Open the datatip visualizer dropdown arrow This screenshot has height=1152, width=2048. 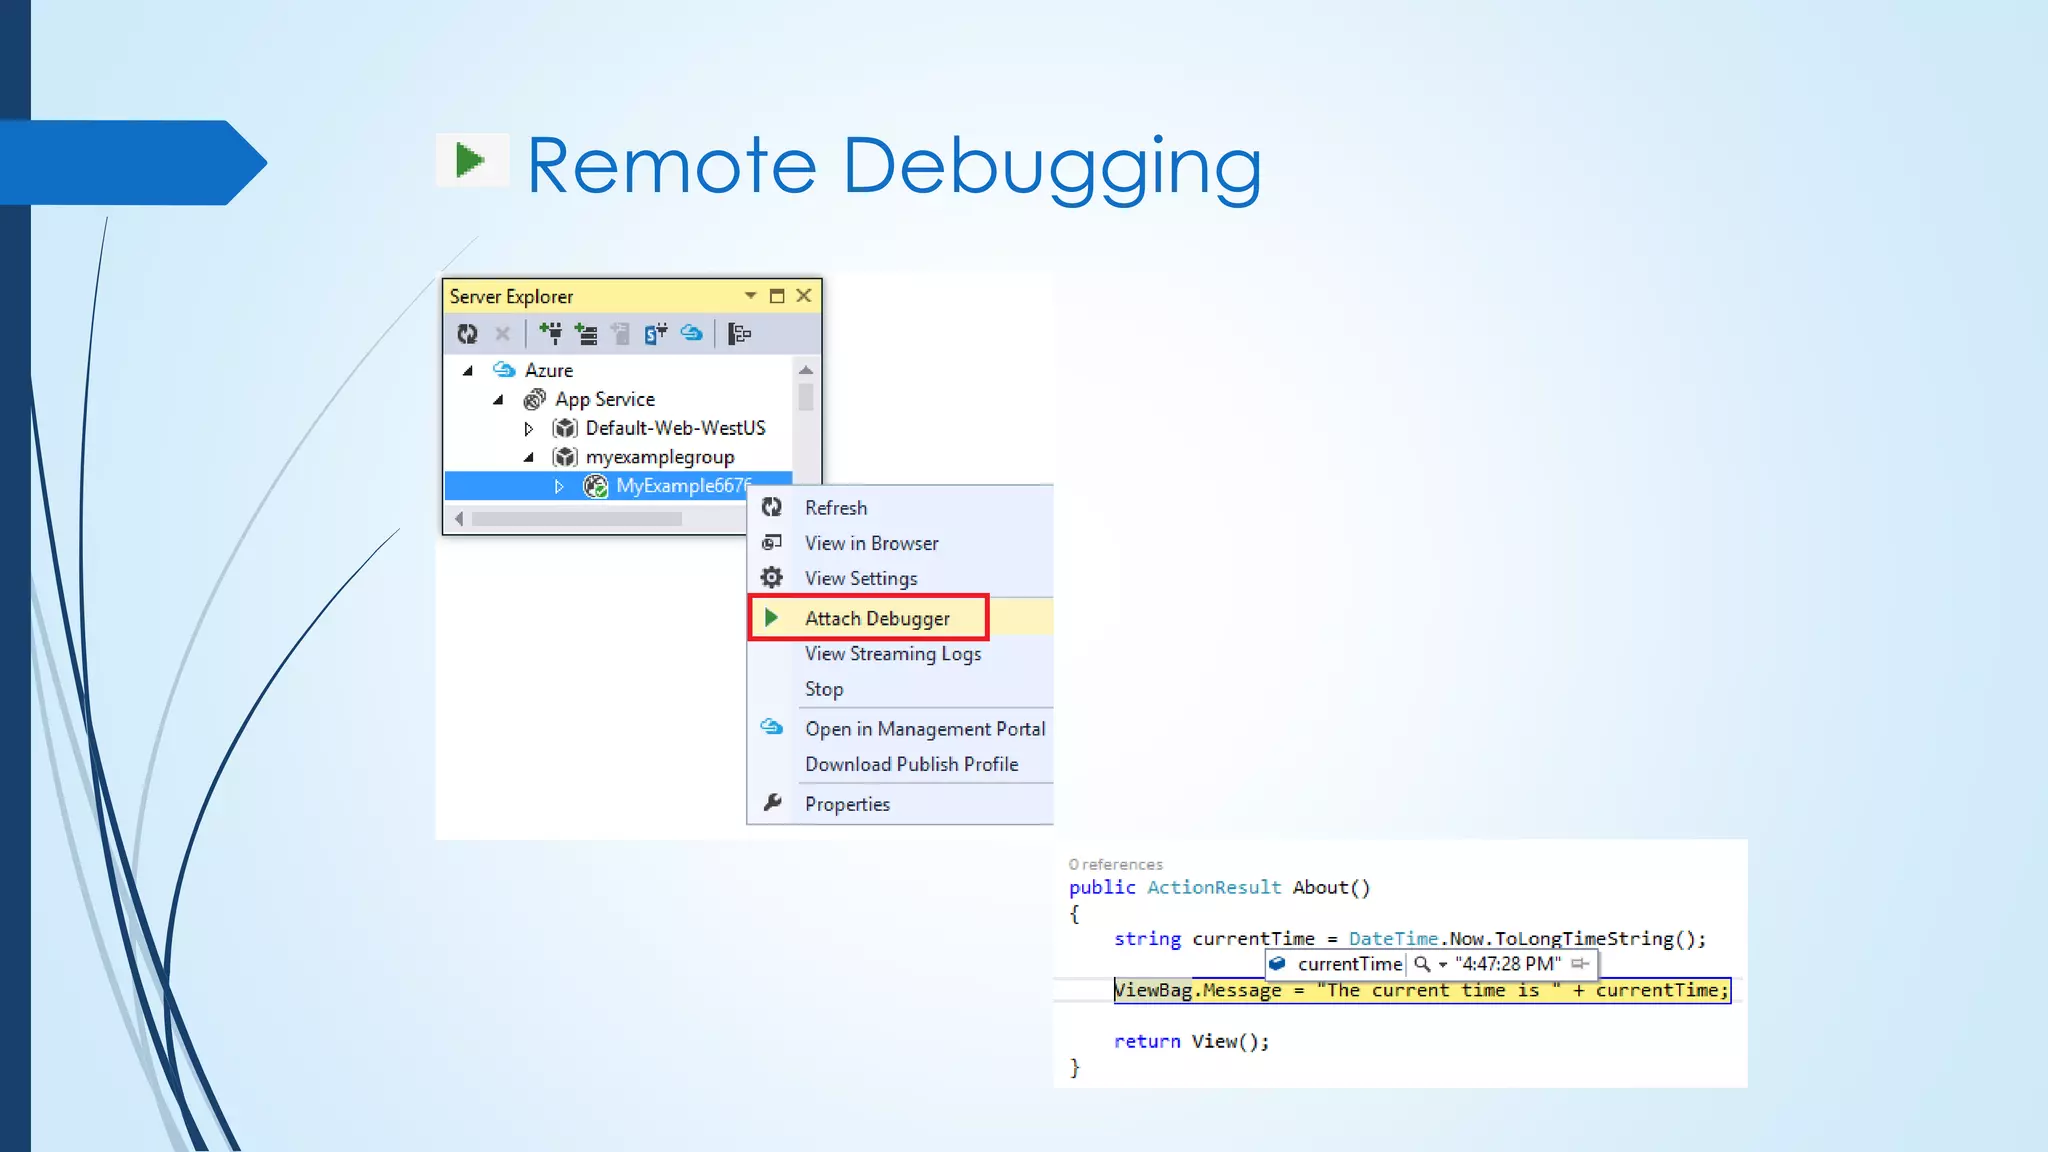1443,965
